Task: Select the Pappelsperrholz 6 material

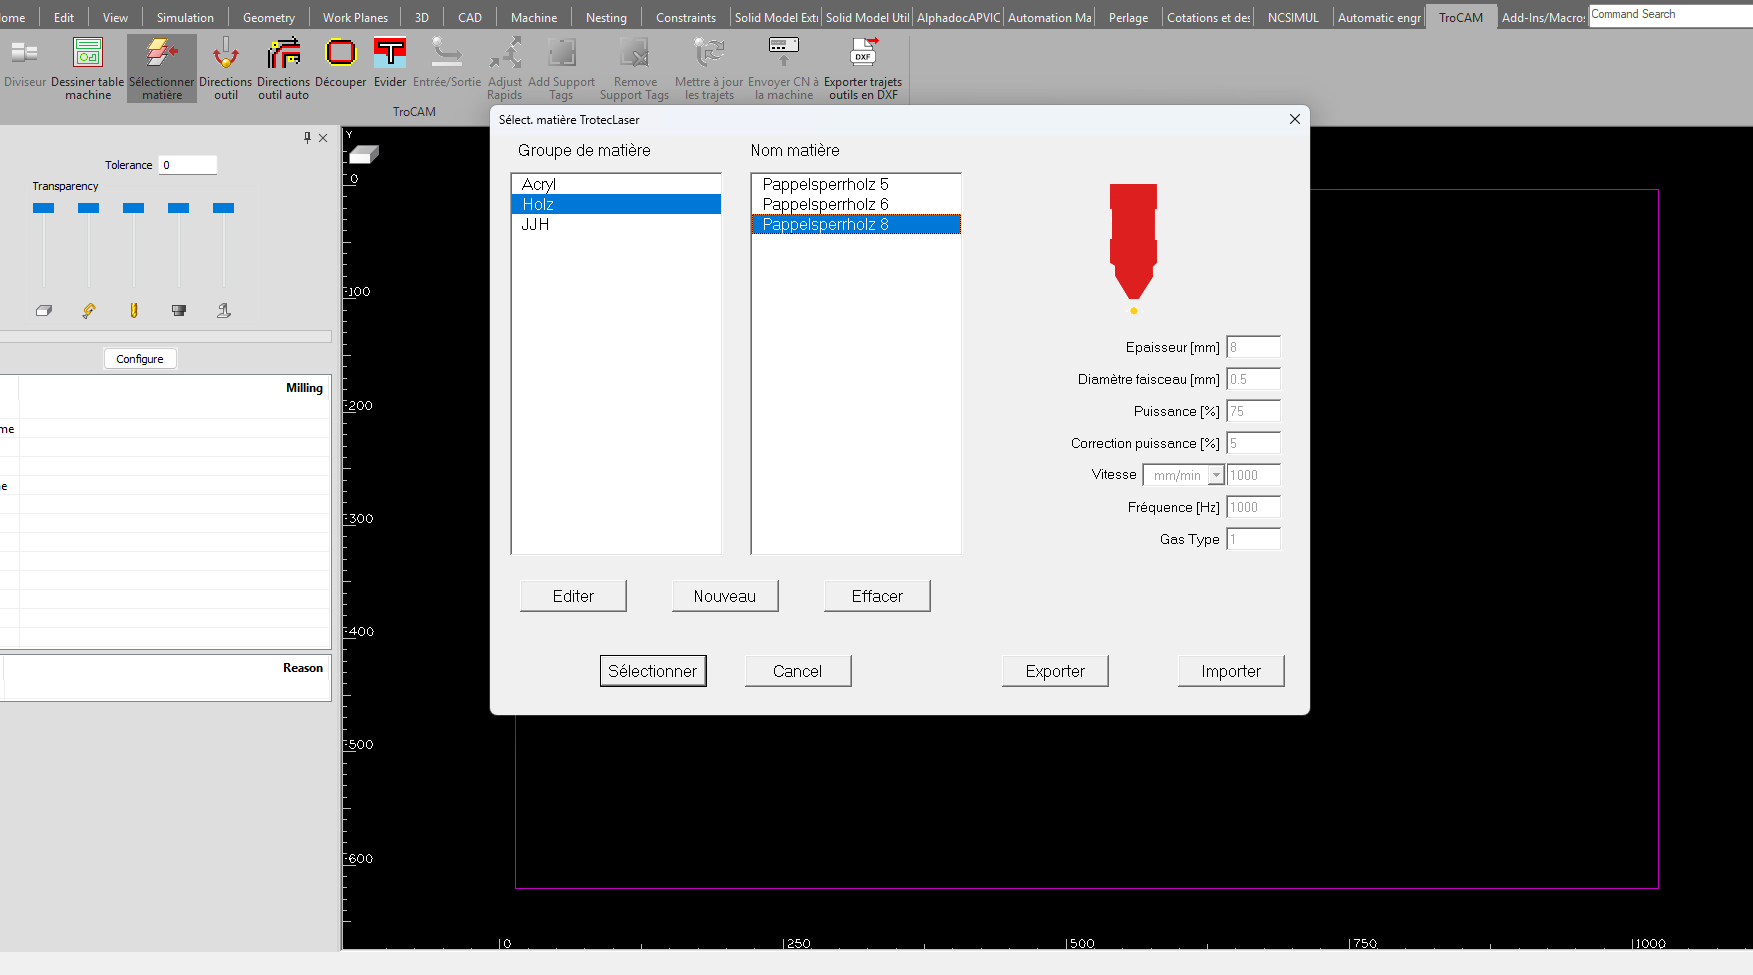Action: 856,204
